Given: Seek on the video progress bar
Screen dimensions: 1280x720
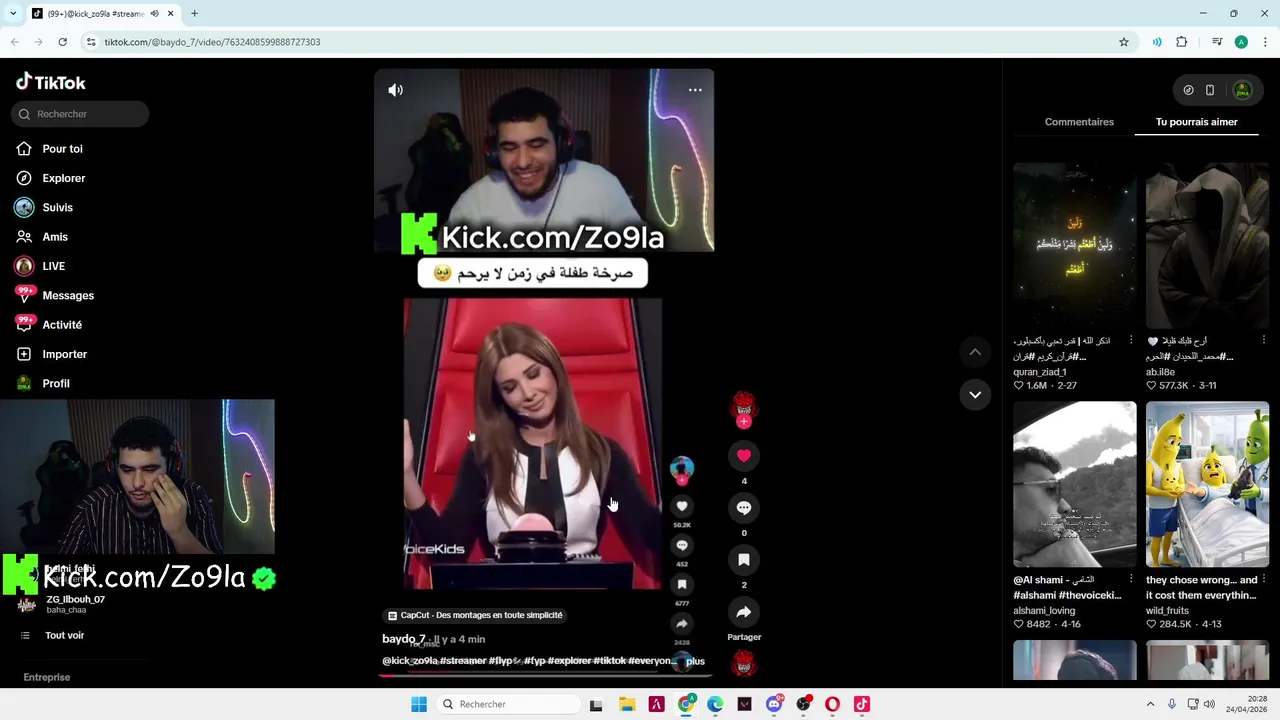Looking at the screenshot, I should (x=545, y=675).
